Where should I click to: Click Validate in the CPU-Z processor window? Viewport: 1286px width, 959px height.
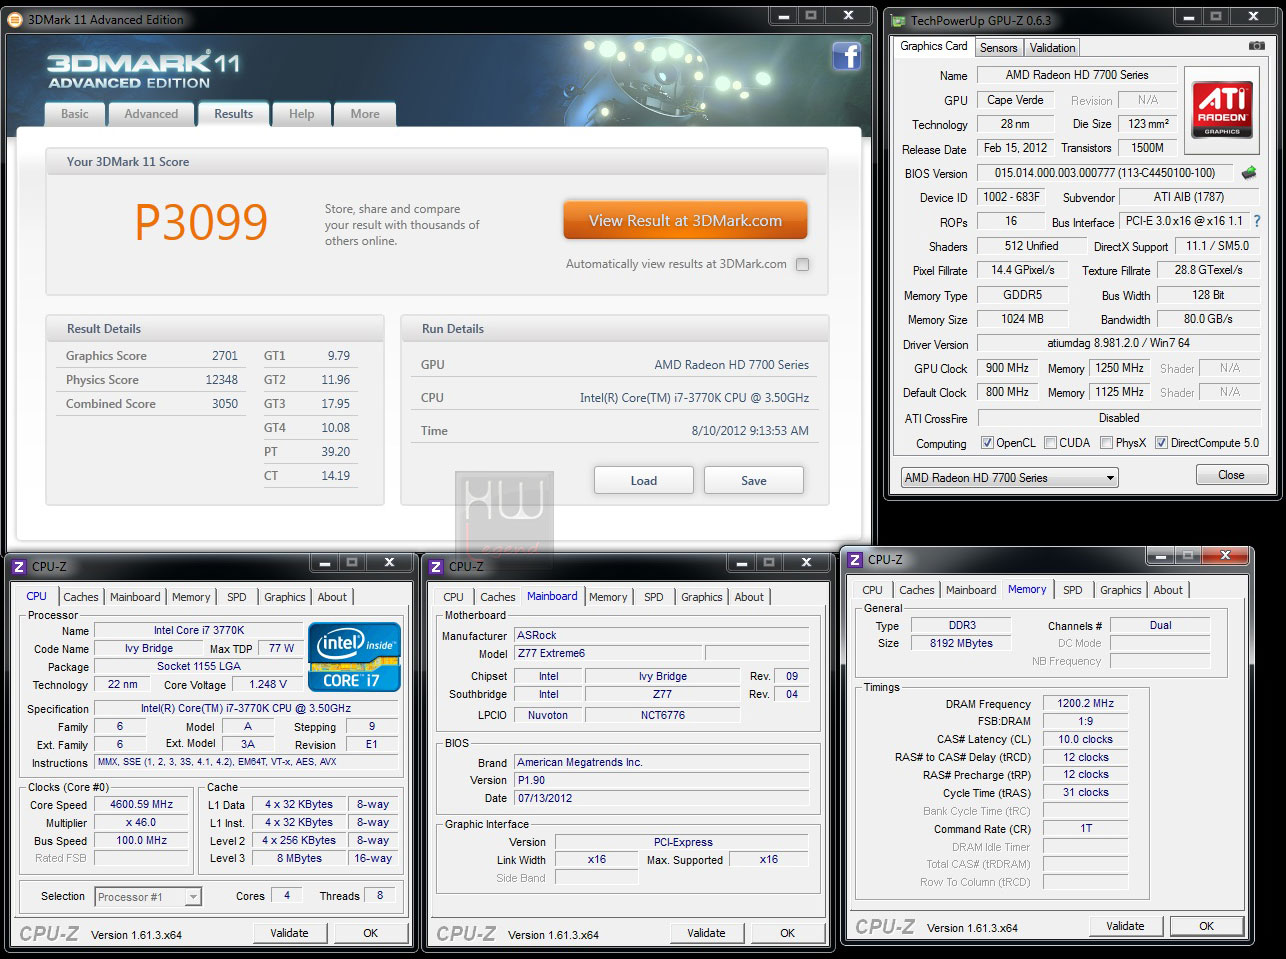coord(289,933)
